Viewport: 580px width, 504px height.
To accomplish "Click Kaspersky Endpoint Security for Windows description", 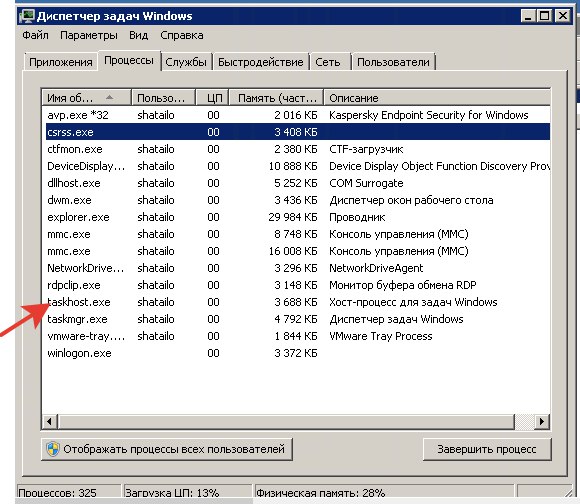I will pyautogui.click(x=429, y=115).
